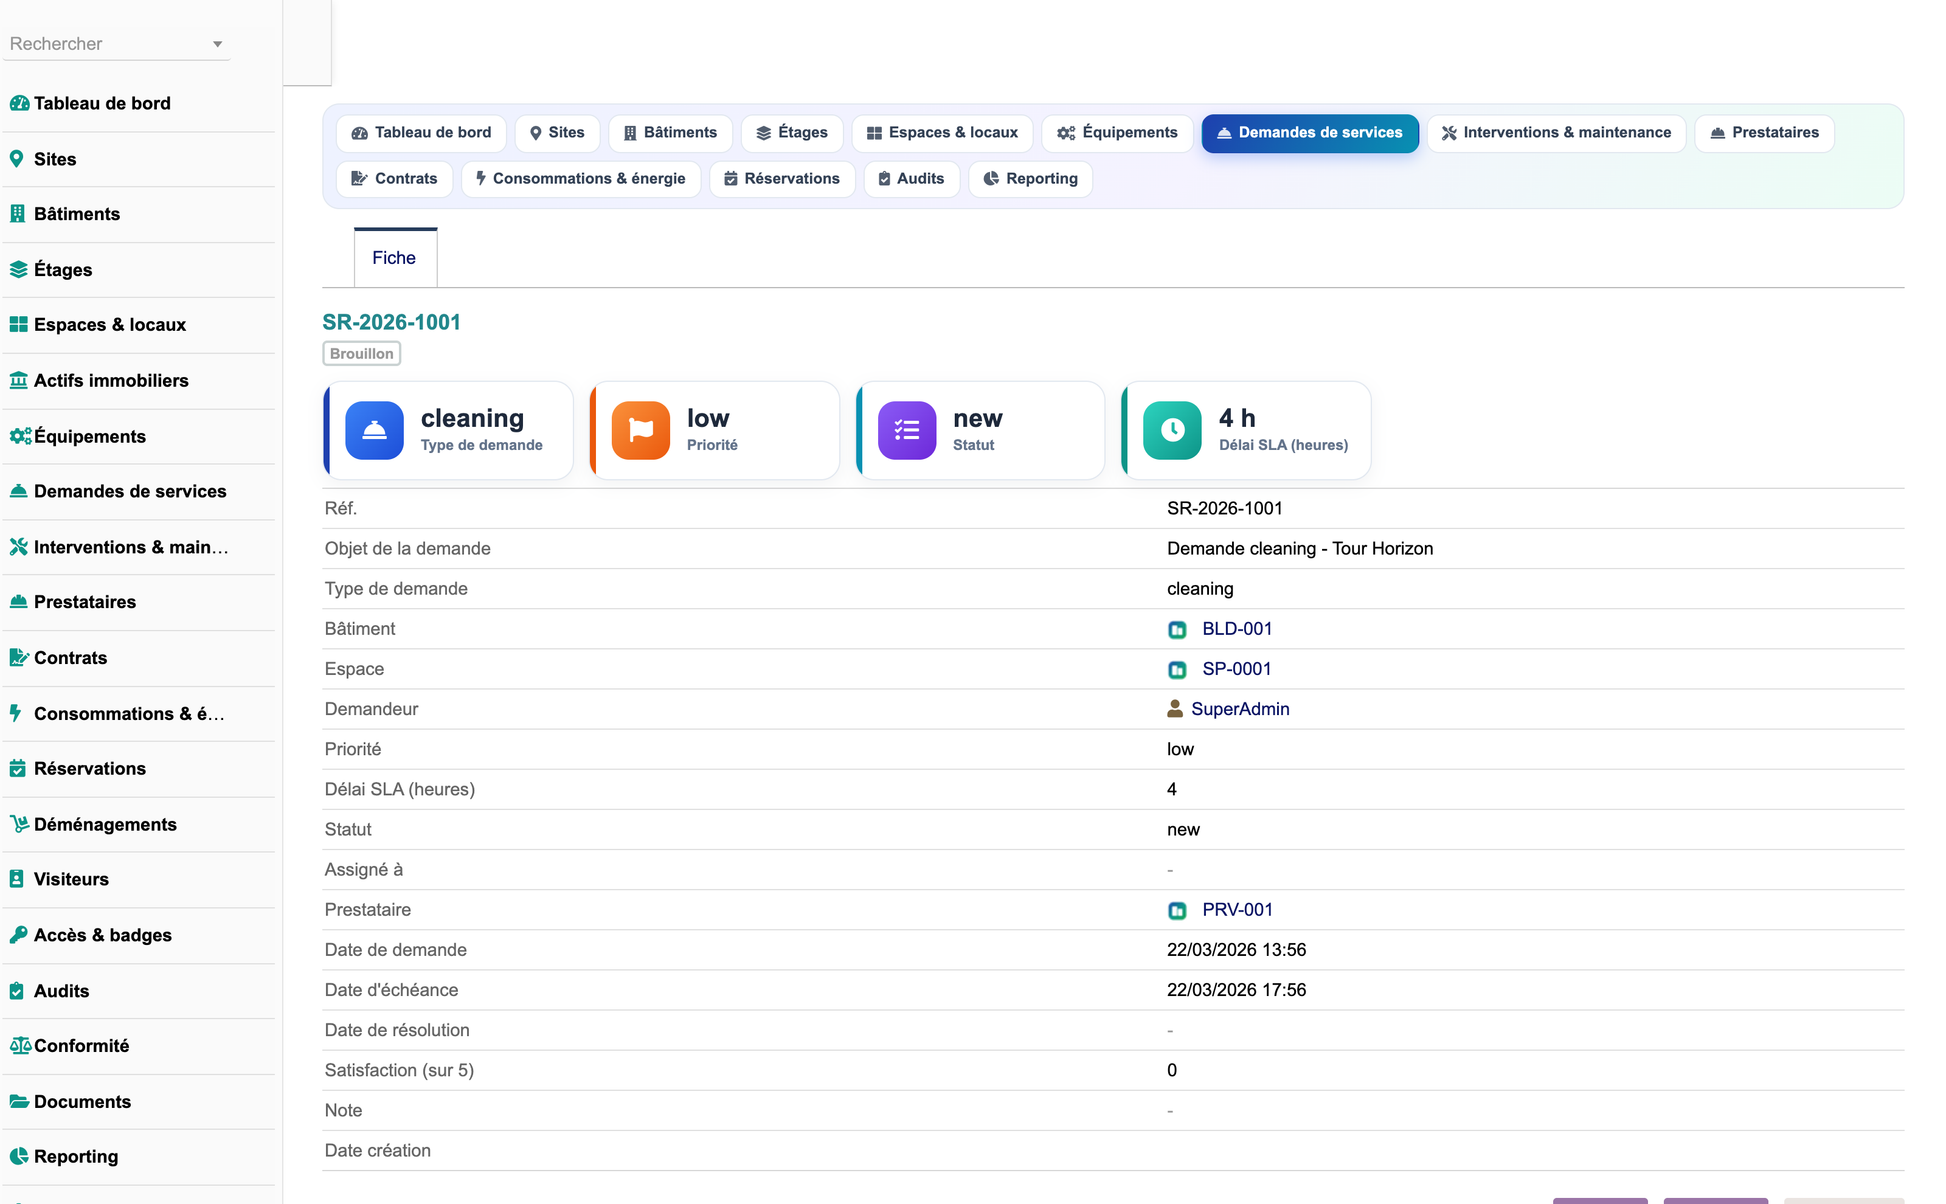Open Bâtiments in top navigation bar
This screenshot has width=1946, height=1204.
point(670,133)
